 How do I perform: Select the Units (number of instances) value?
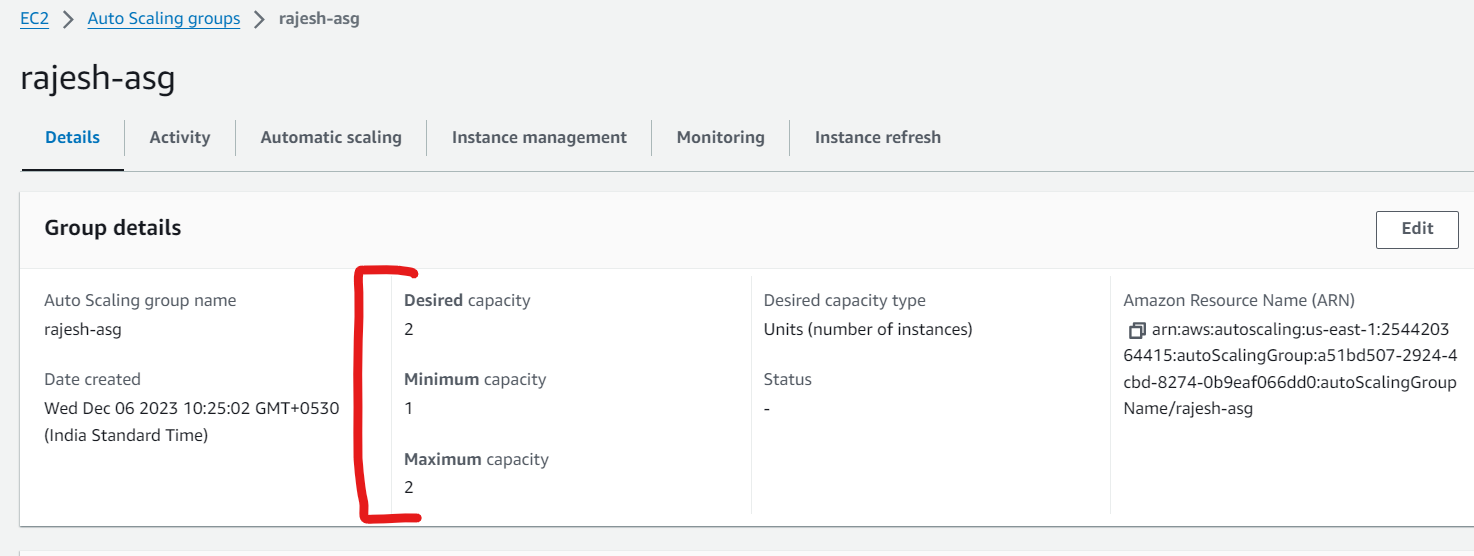868,329
